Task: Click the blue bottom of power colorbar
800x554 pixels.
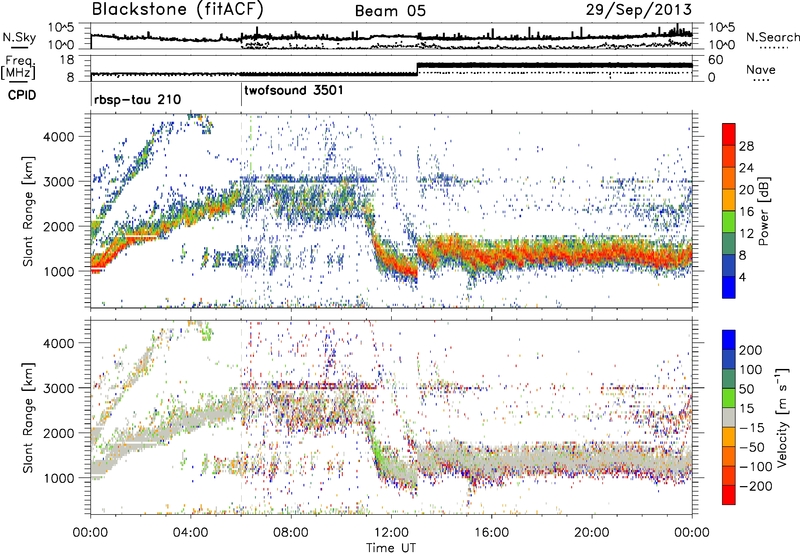Action: (x=729, y=287)
